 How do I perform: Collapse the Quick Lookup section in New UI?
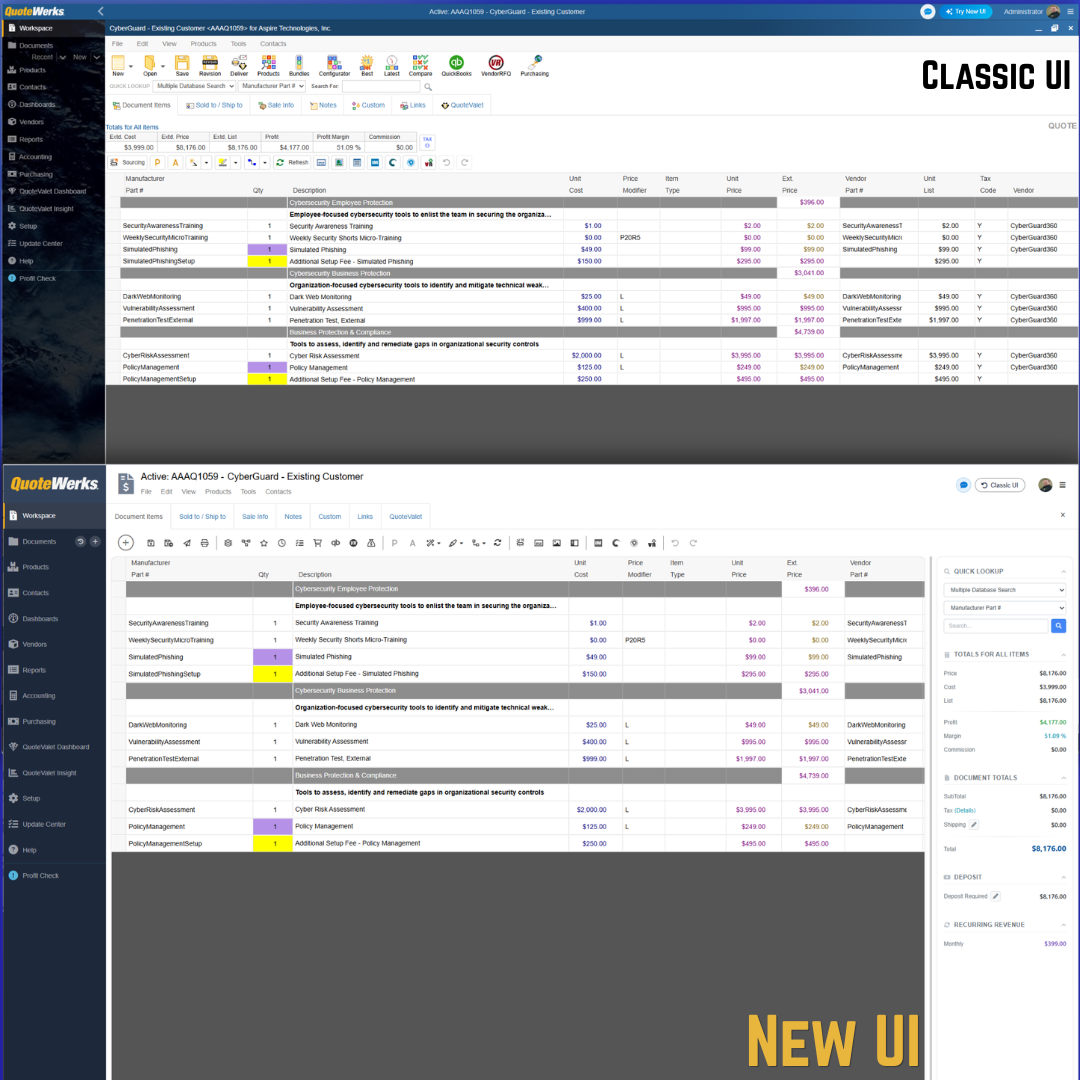1063,571
